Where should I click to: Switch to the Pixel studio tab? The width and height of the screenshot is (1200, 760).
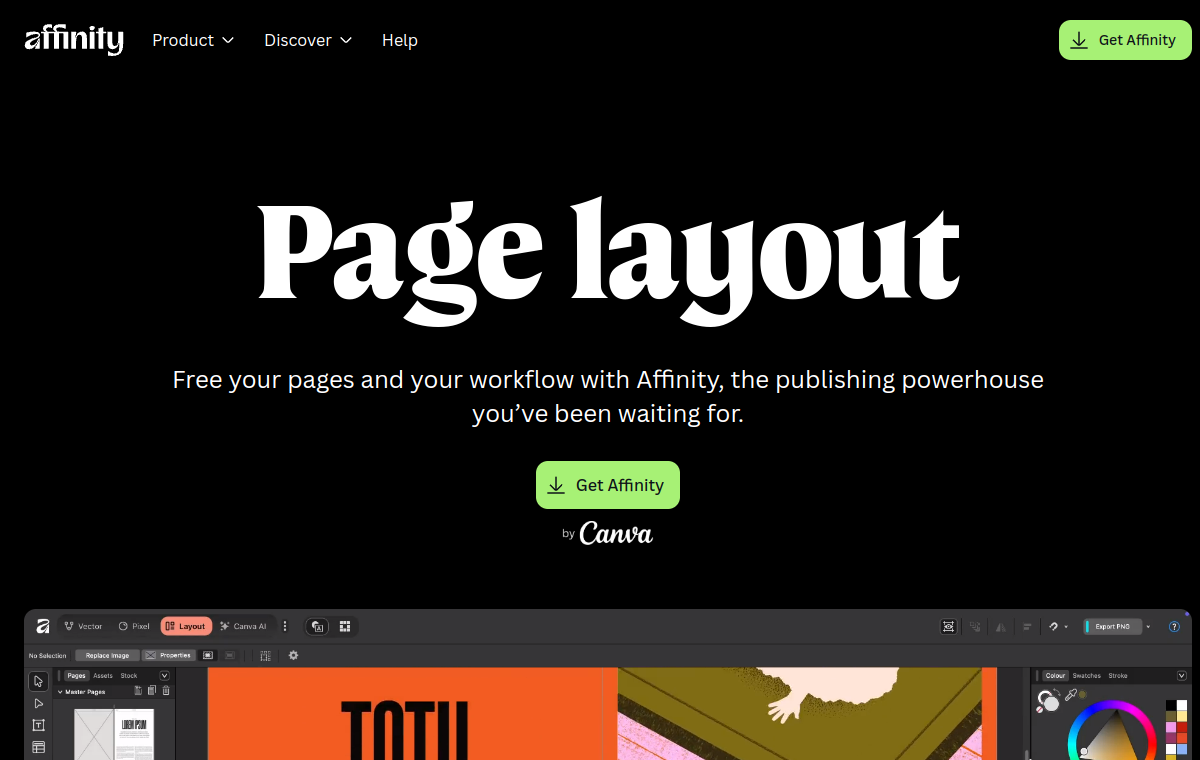(134, 626)
